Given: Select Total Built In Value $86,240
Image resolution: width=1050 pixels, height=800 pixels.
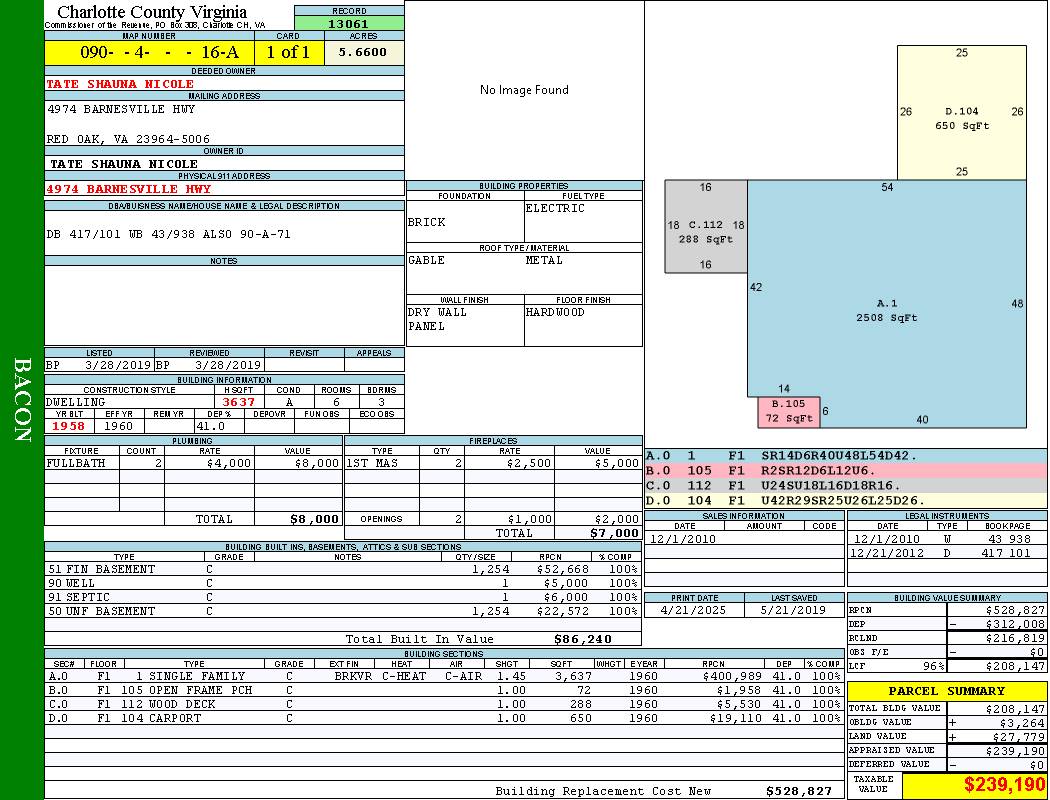Looking at the screenshot, I should 583,639.
